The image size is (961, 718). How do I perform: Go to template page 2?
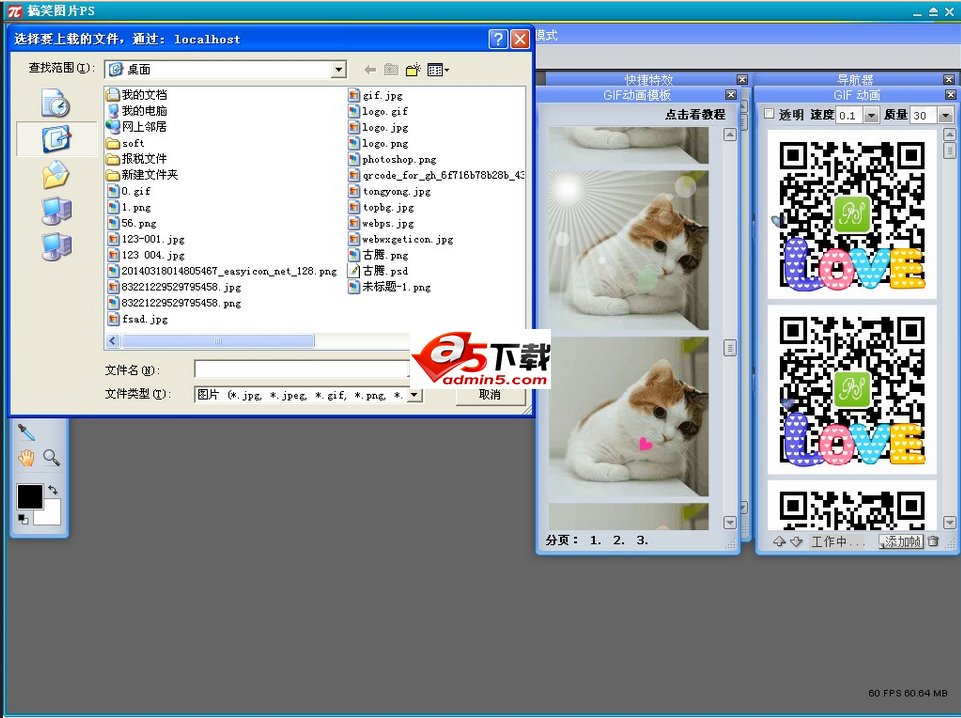(618, 540)
